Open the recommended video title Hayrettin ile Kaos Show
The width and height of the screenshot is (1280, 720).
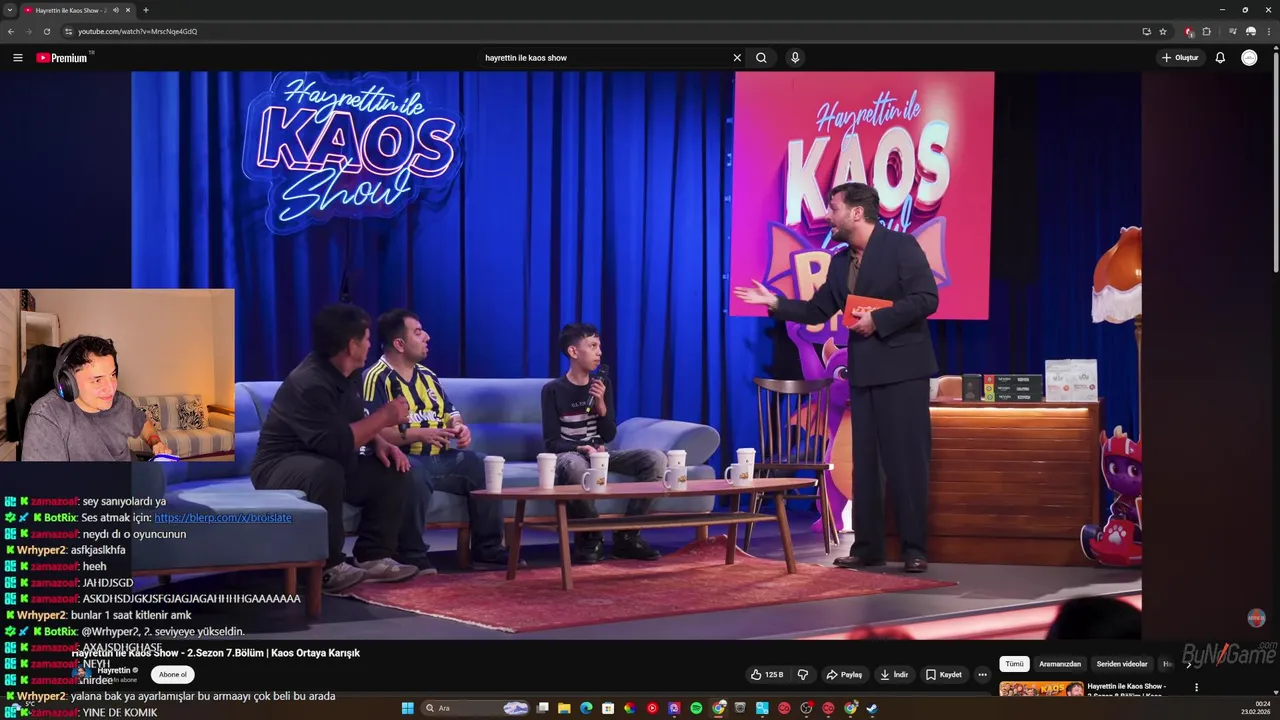coord(1126,686)
